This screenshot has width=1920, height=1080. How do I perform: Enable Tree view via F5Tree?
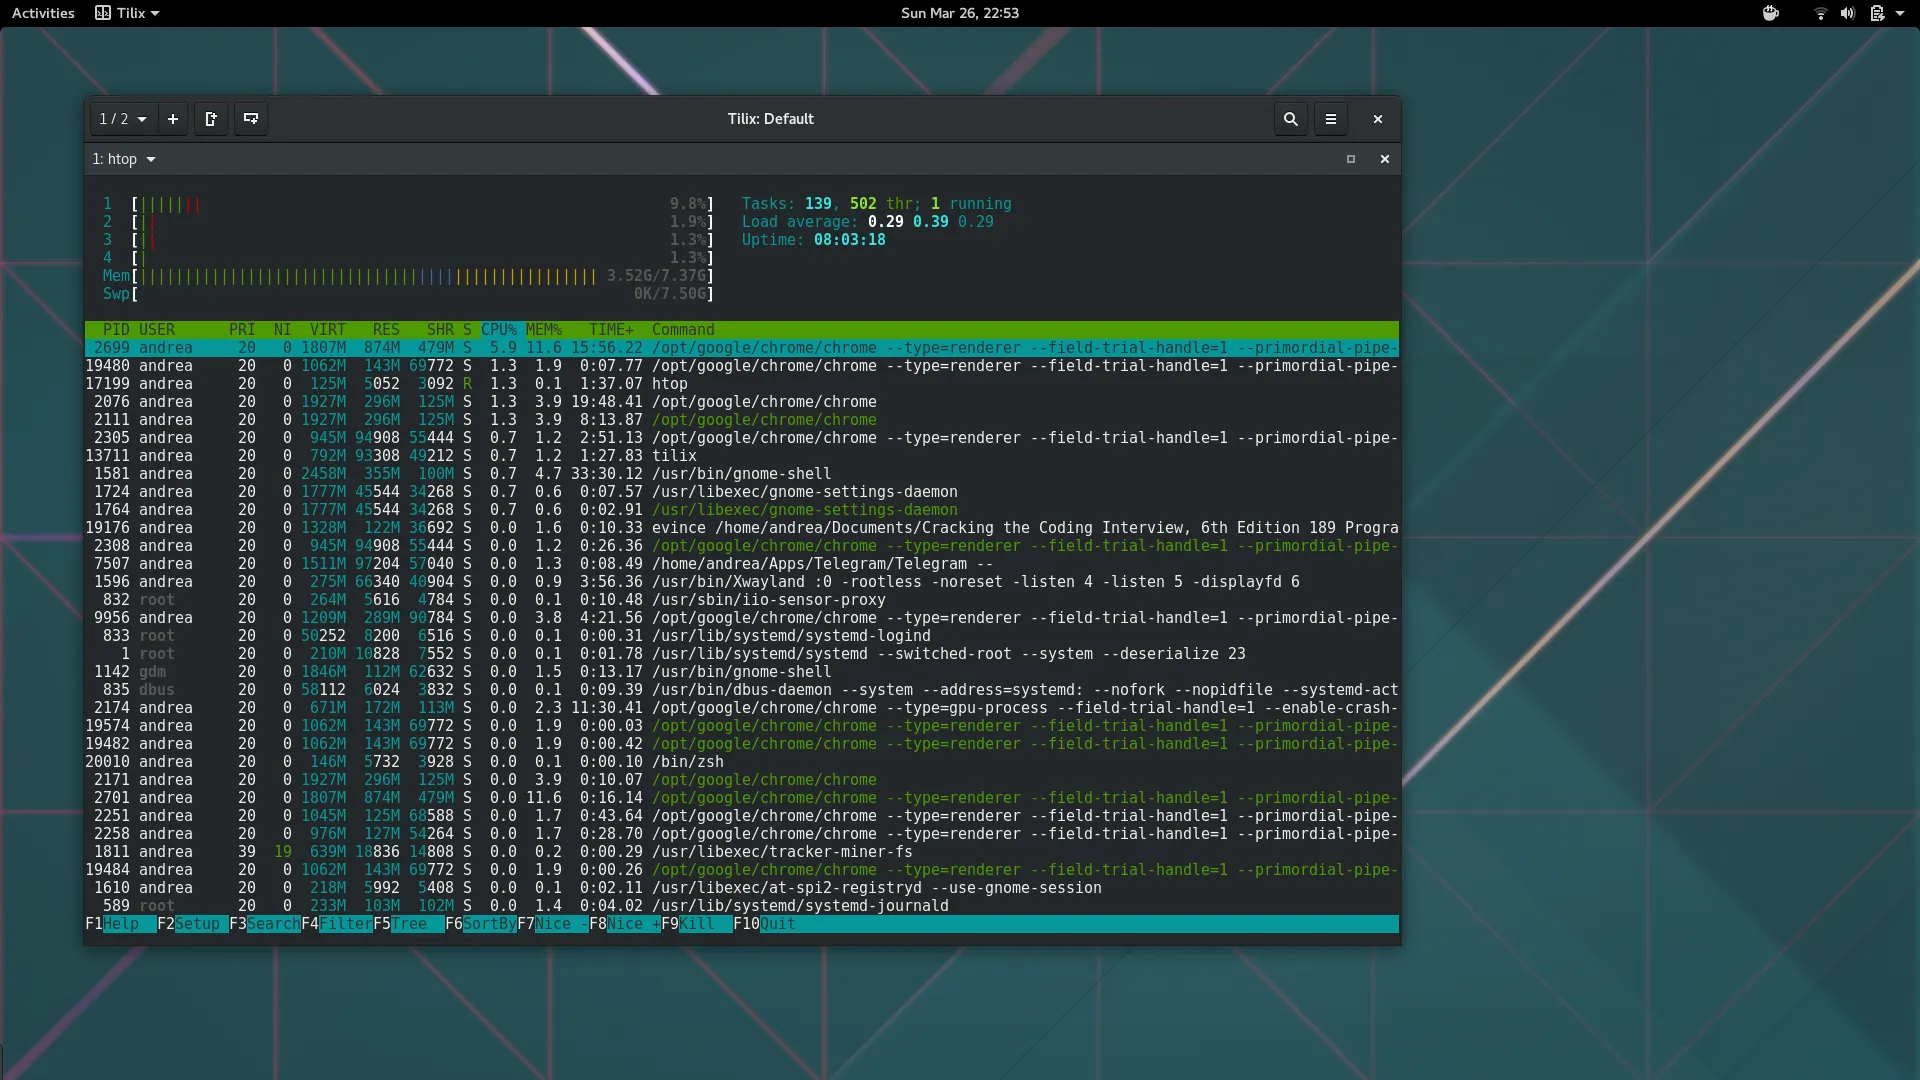coord(404,924)
